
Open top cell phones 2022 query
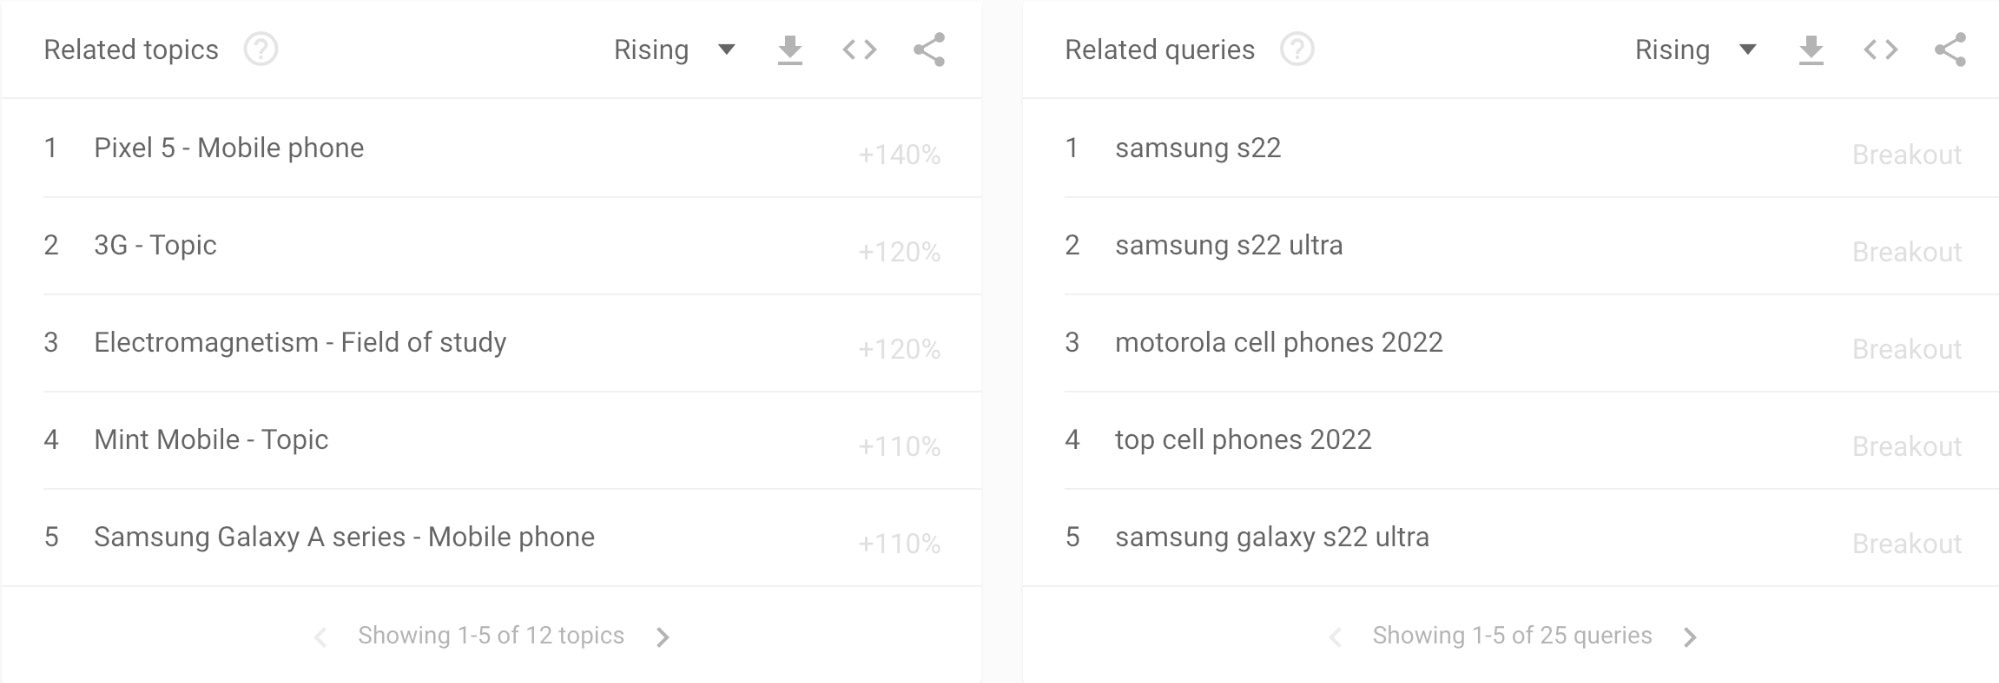(x=1243, y=440)
